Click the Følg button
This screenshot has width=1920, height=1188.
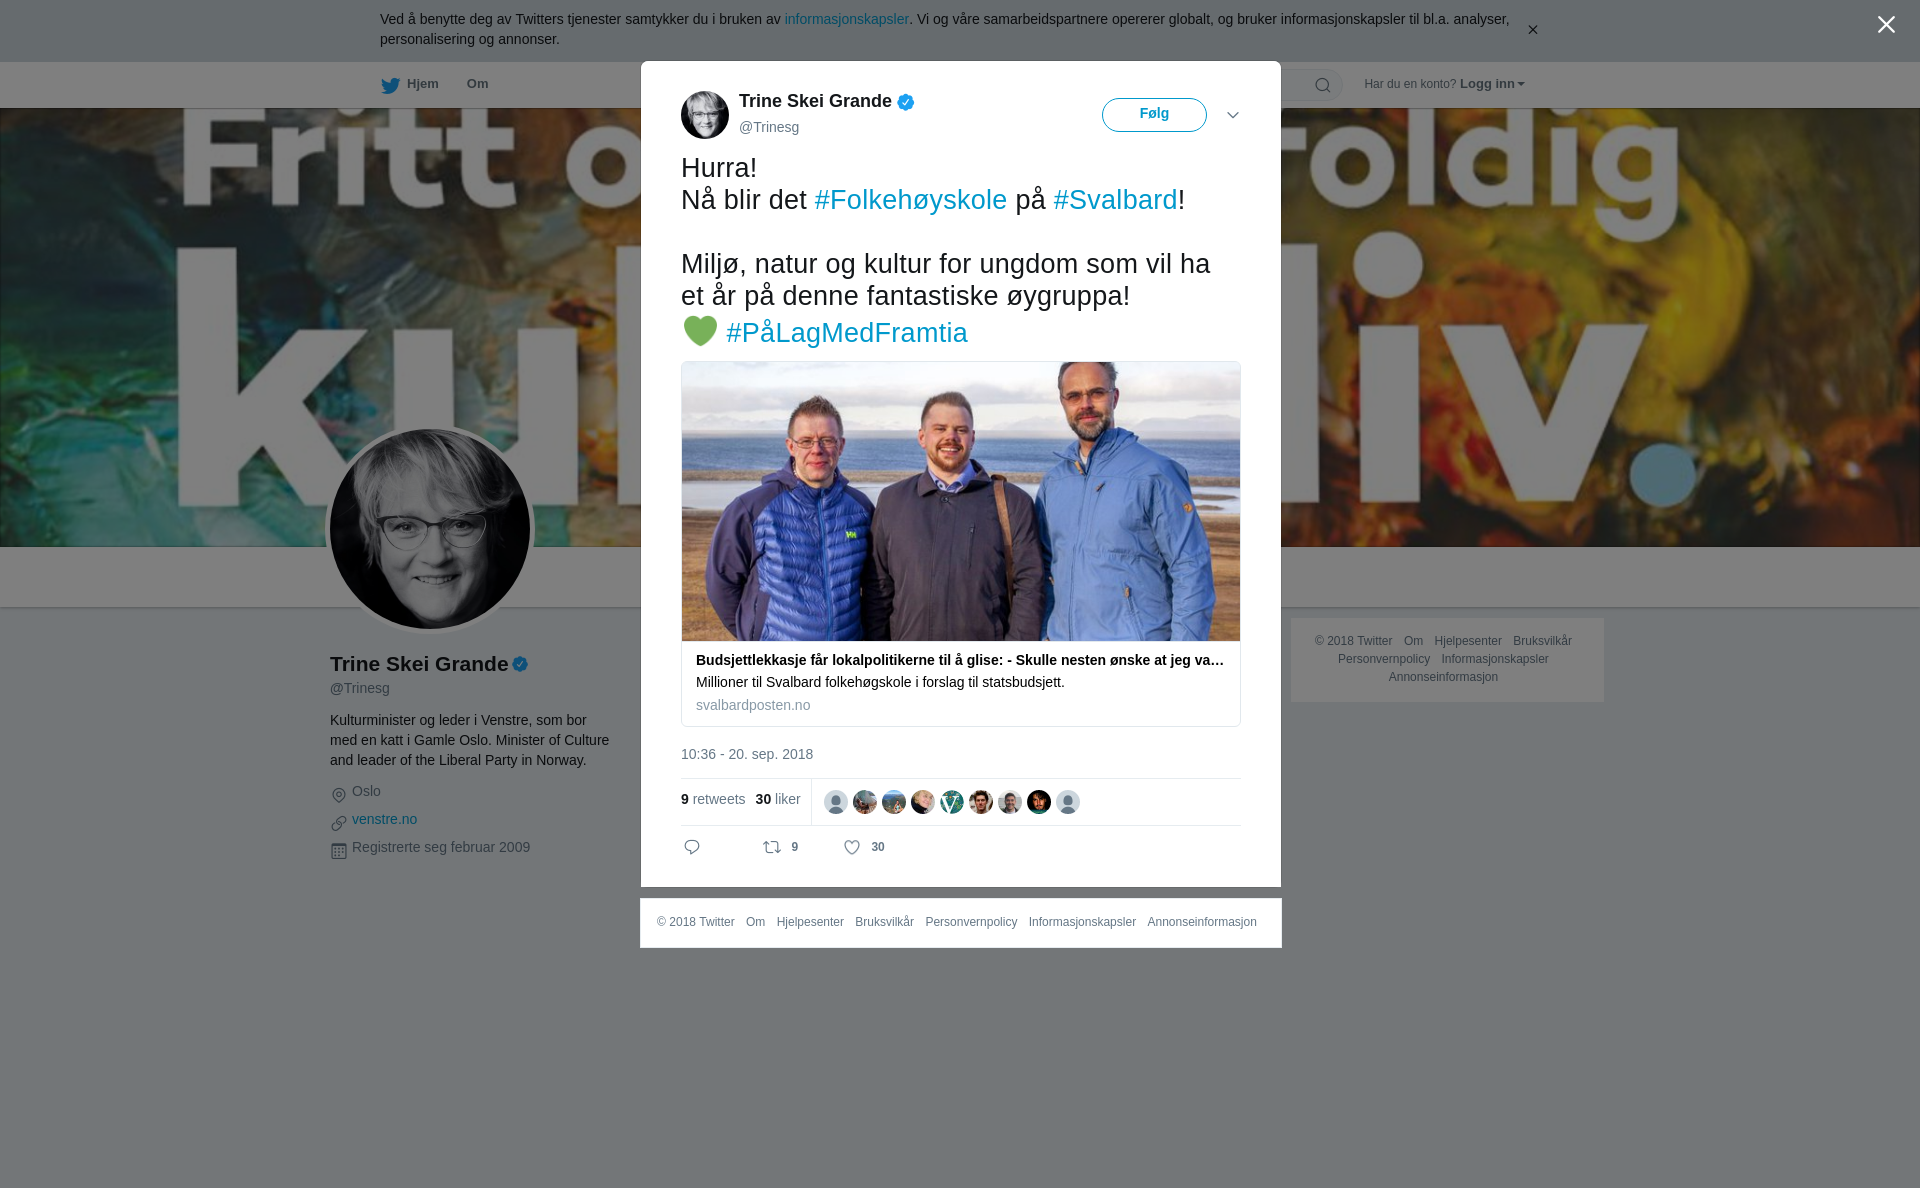1154,115
